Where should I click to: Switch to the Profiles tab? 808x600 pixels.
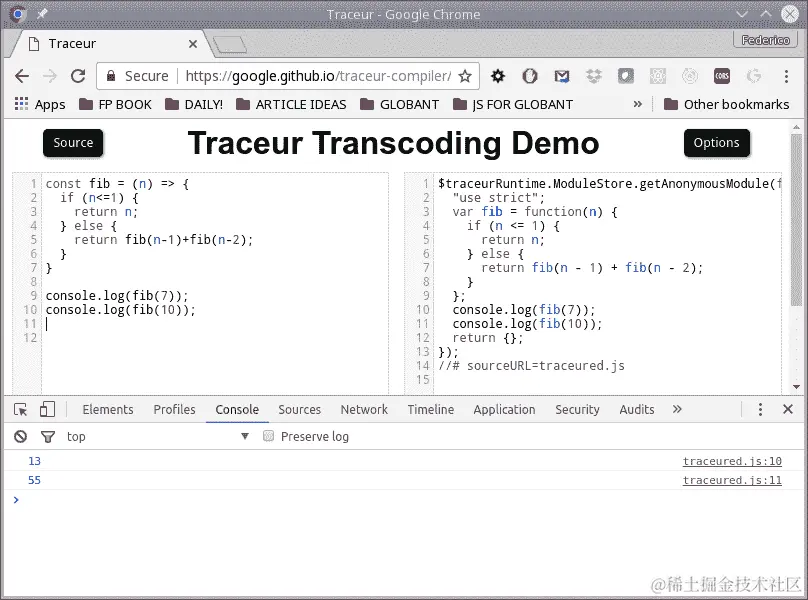coord(174,409)
